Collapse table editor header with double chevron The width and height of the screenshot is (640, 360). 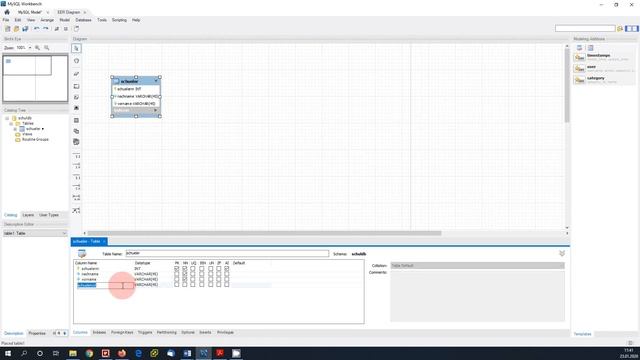tap(562, 253)
